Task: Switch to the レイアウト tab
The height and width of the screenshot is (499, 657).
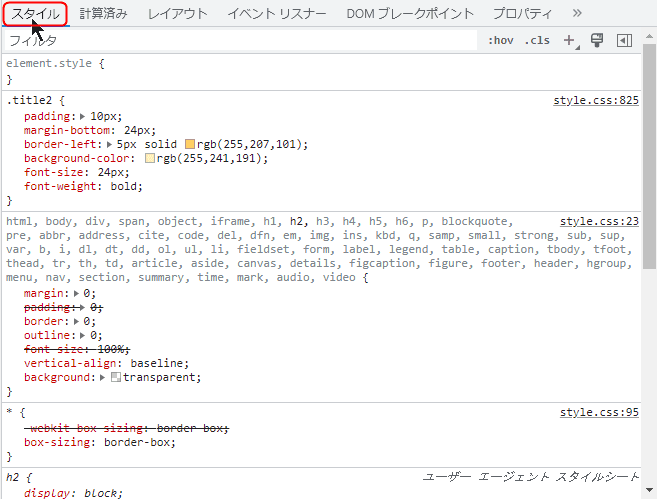Action: pos(178,14)
